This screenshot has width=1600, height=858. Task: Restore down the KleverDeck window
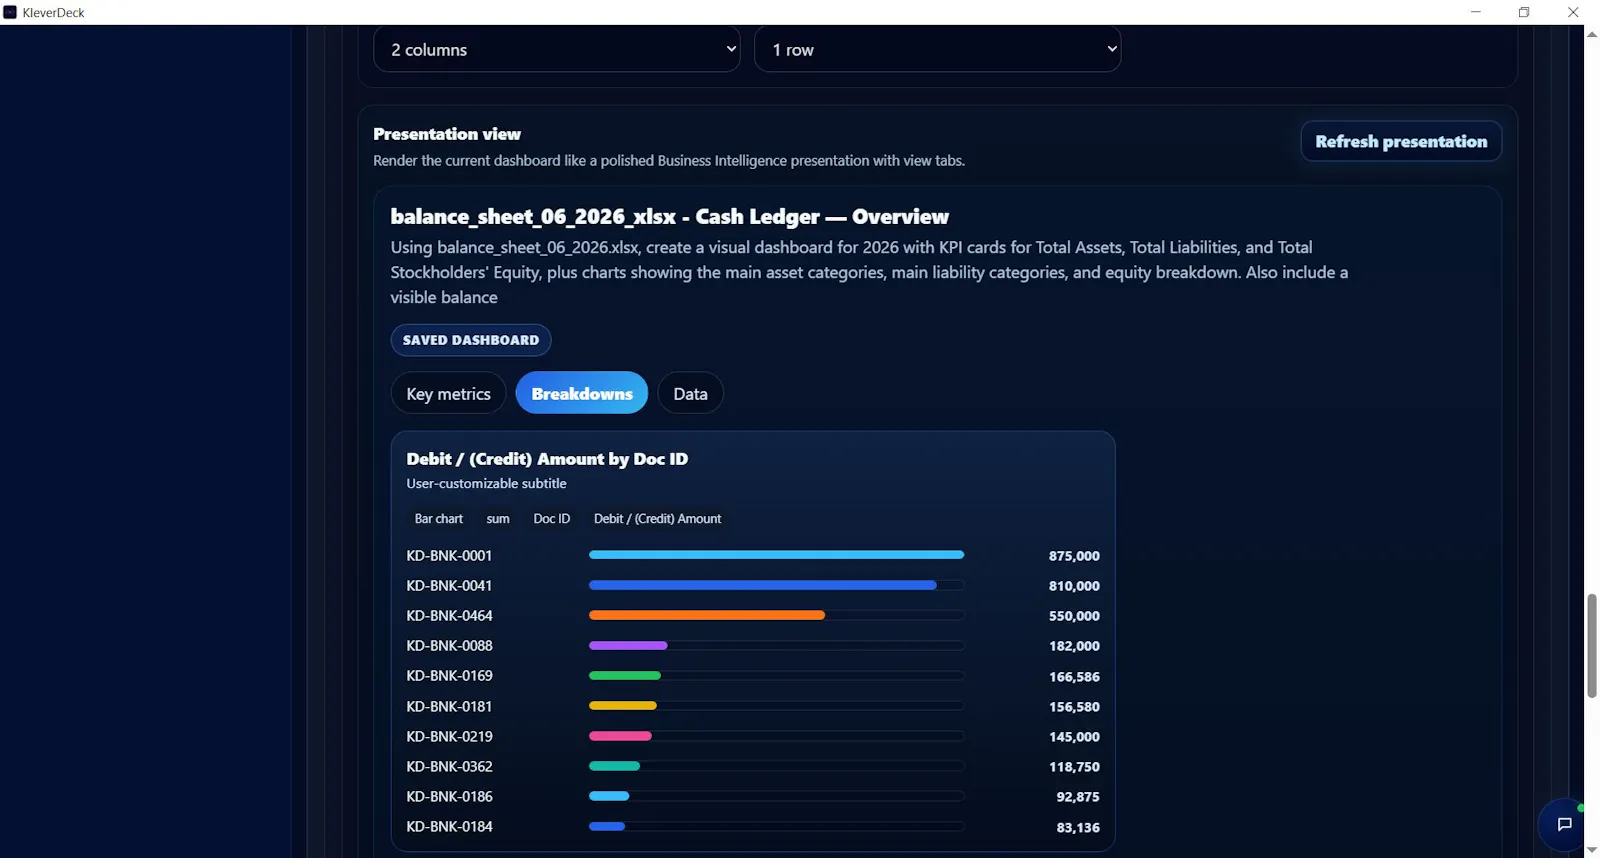click(x=1524, y=12)
